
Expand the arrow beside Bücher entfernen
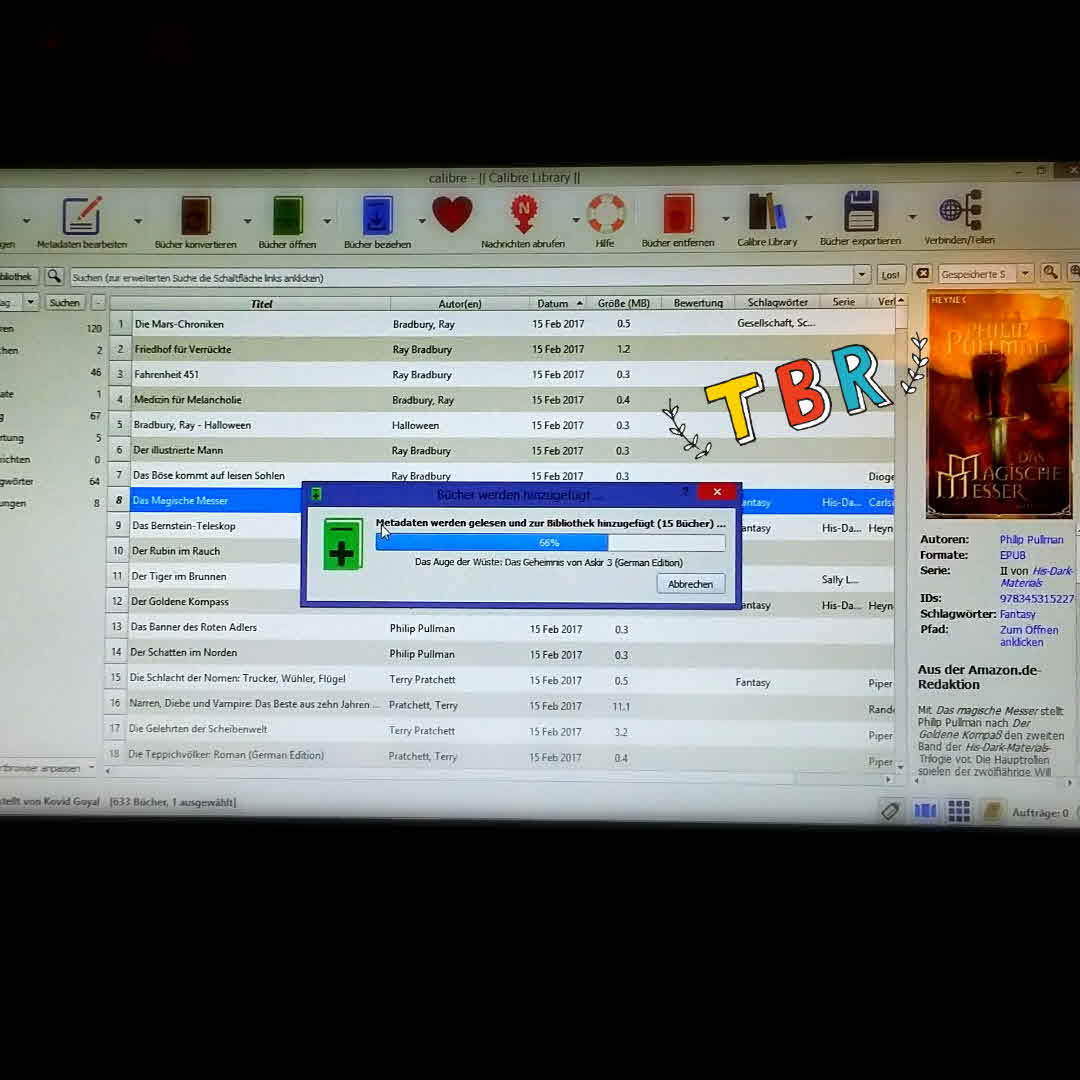click(x=725, y=218)
